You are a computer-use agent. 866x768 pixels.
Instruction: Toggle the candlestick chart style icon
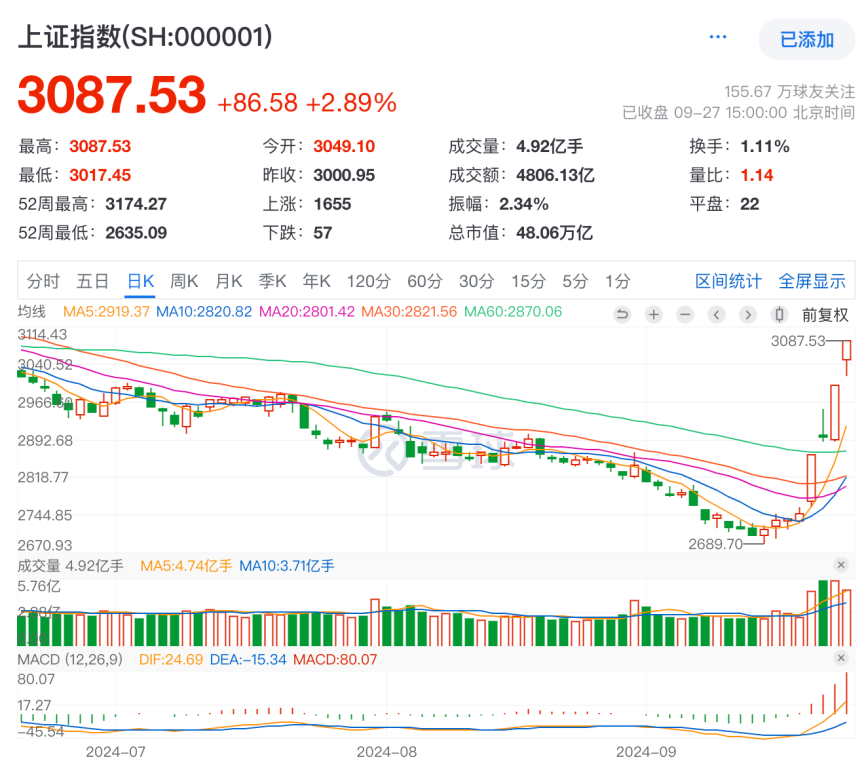coord(779,315)
